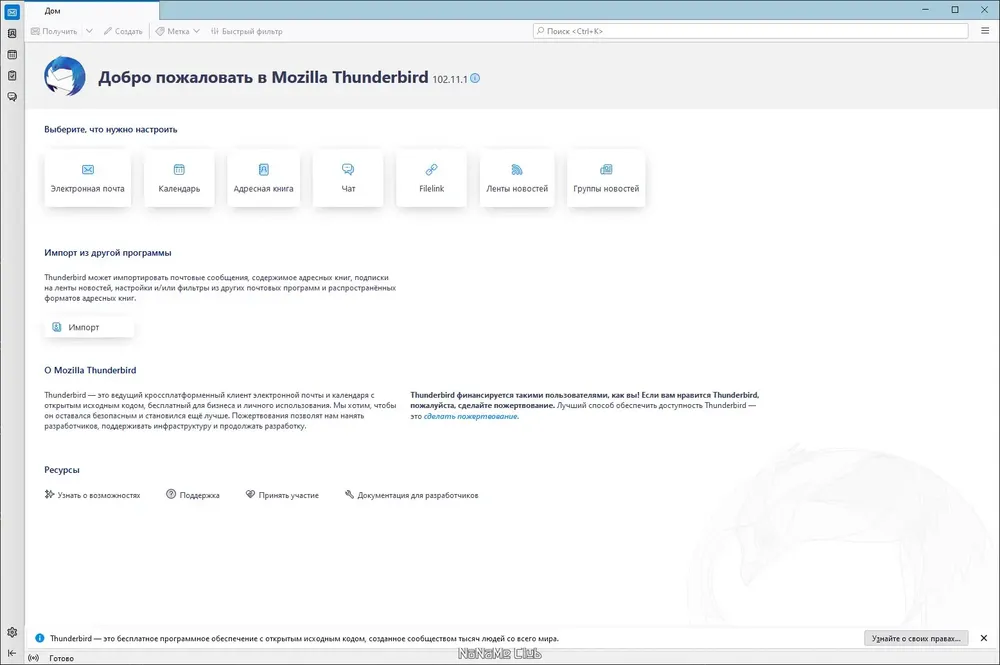Click the version number 102.11.1

click(450, 79)
